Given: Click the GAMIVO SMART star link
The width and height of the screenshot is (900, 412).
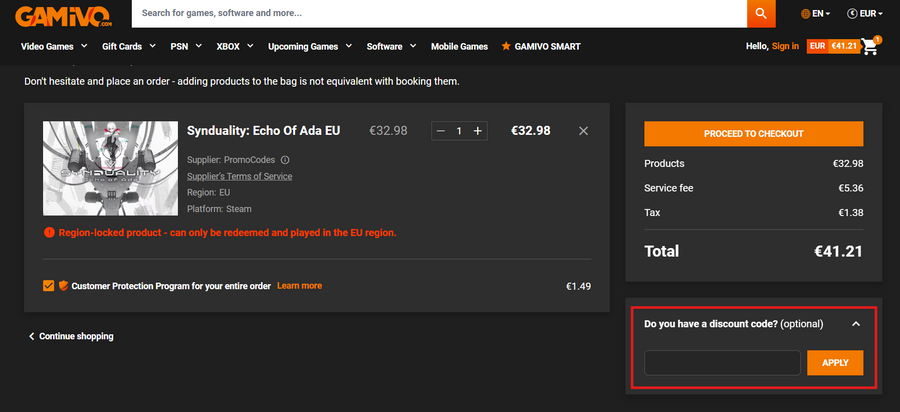Looking at the screenshot, I should [x=541, y=46].
